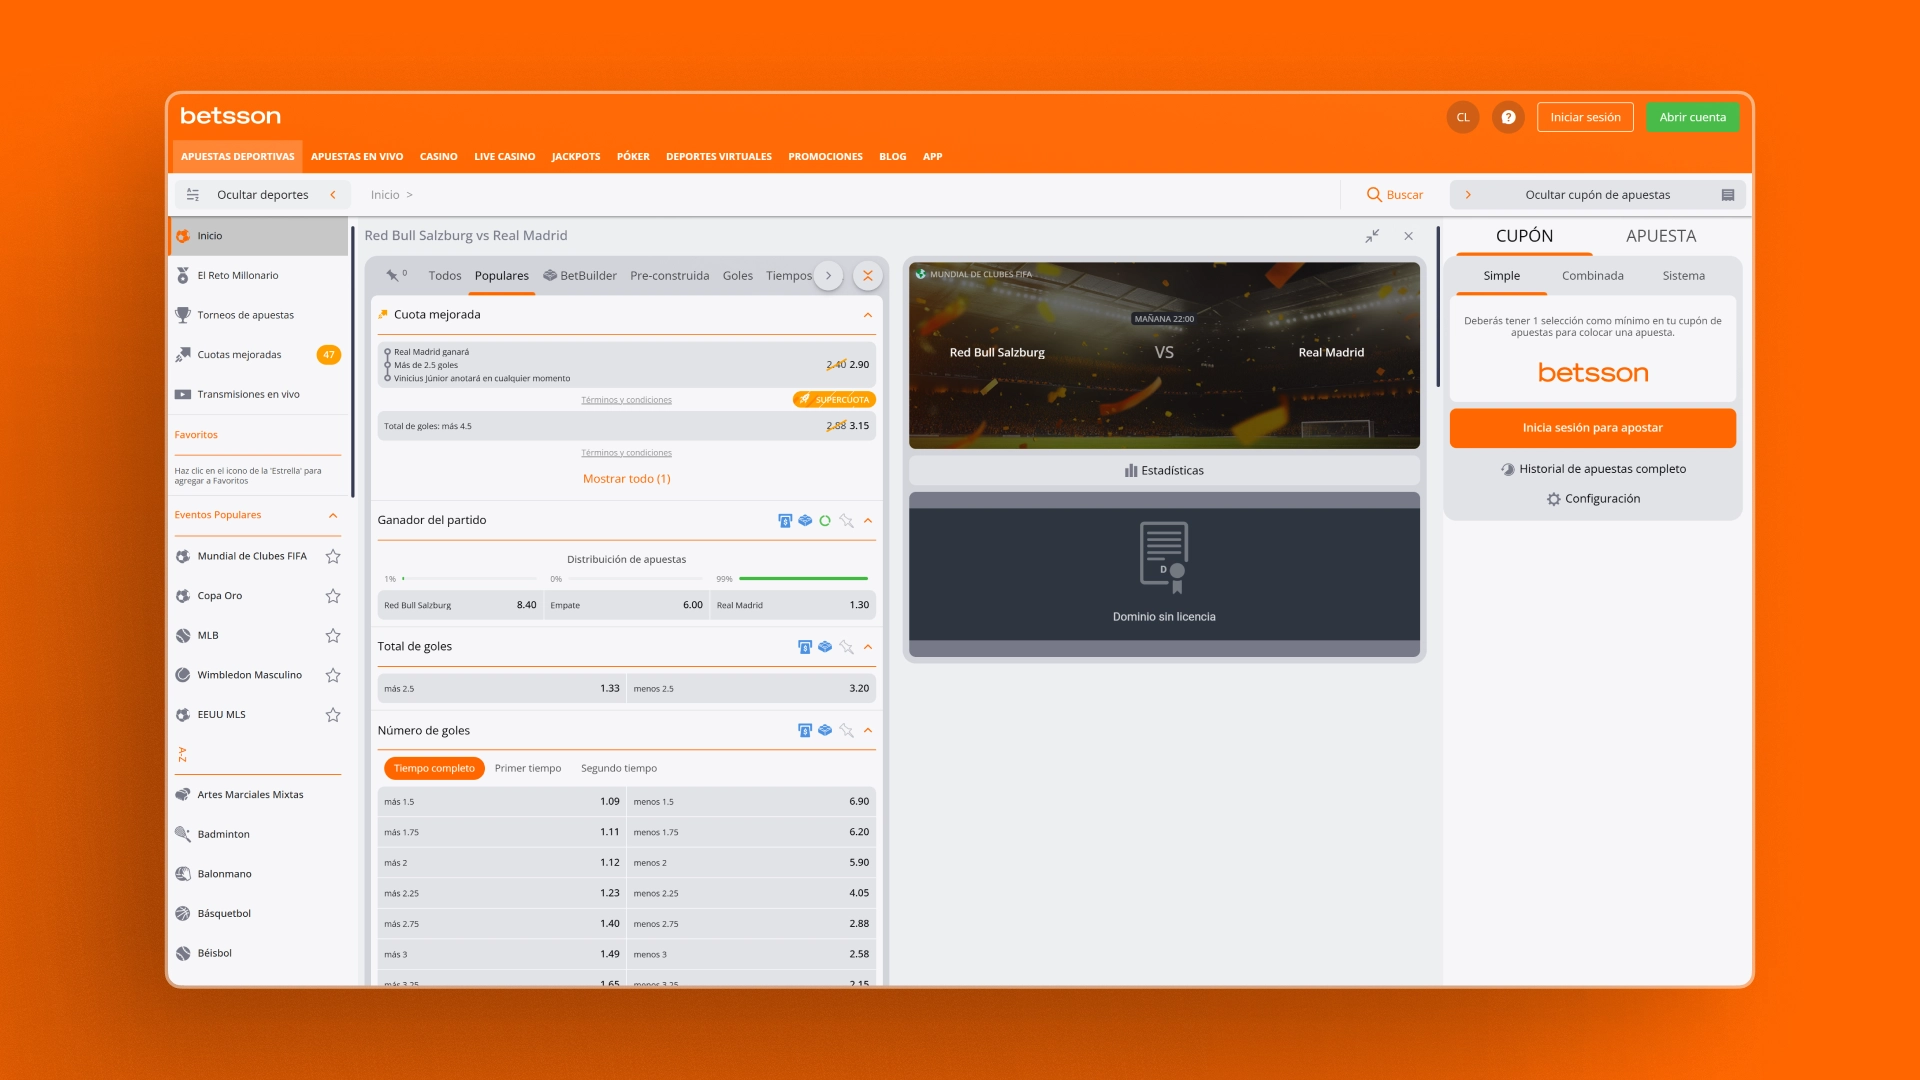1920x1080 pixels.
Task: Open the Apuestas en vivo menu
Action: click(x=357, y=157)
